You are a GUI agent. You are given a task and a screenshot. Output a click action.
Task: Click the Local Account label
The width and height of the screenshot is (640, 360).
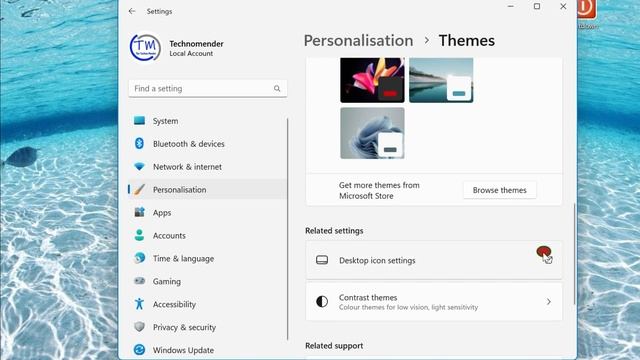pyautogui.click(x=191, y=53)
